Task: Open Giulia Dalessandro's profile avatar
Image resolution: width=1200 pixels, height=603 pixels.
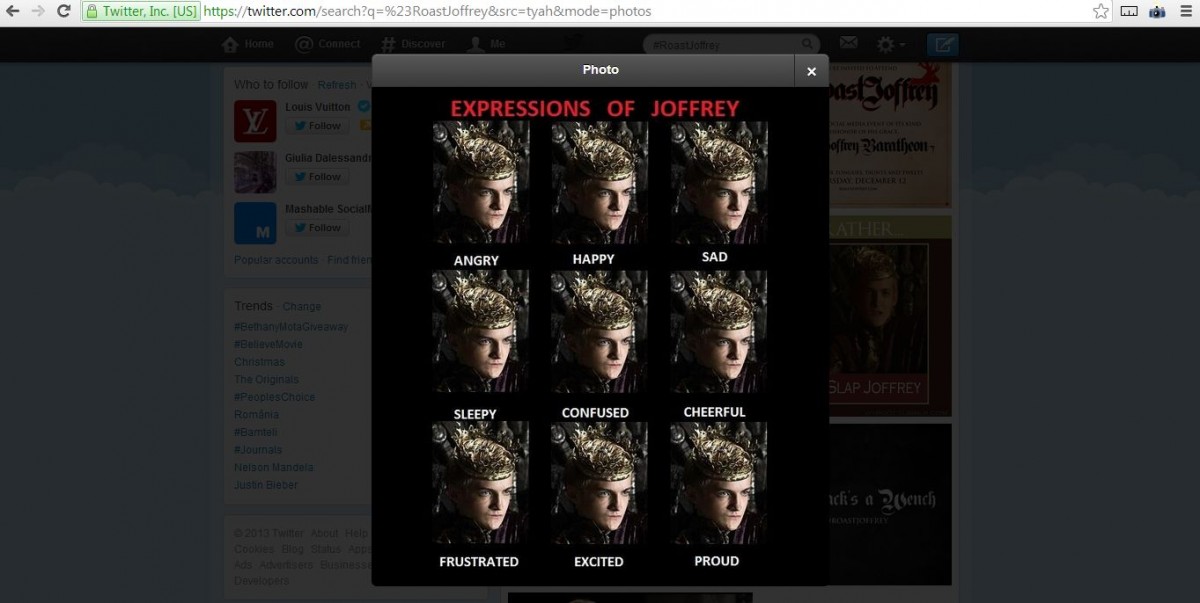Action: click(x=255, y=172)
